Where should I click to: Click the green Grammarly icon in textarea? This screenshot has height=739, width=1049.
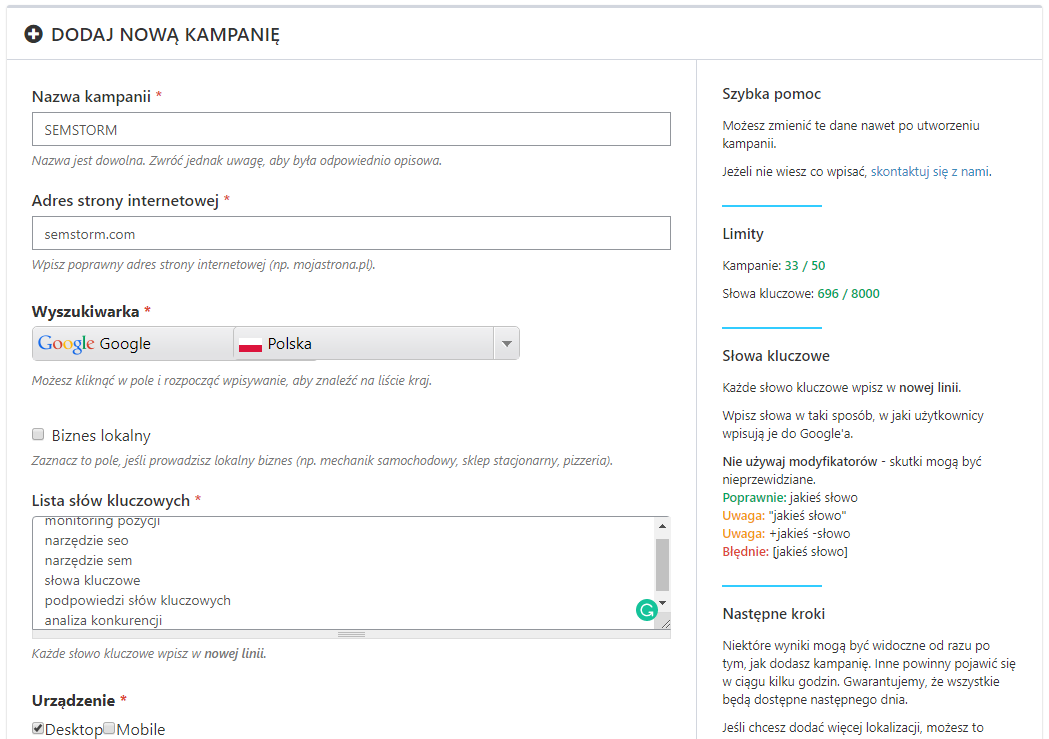[646, 608]
